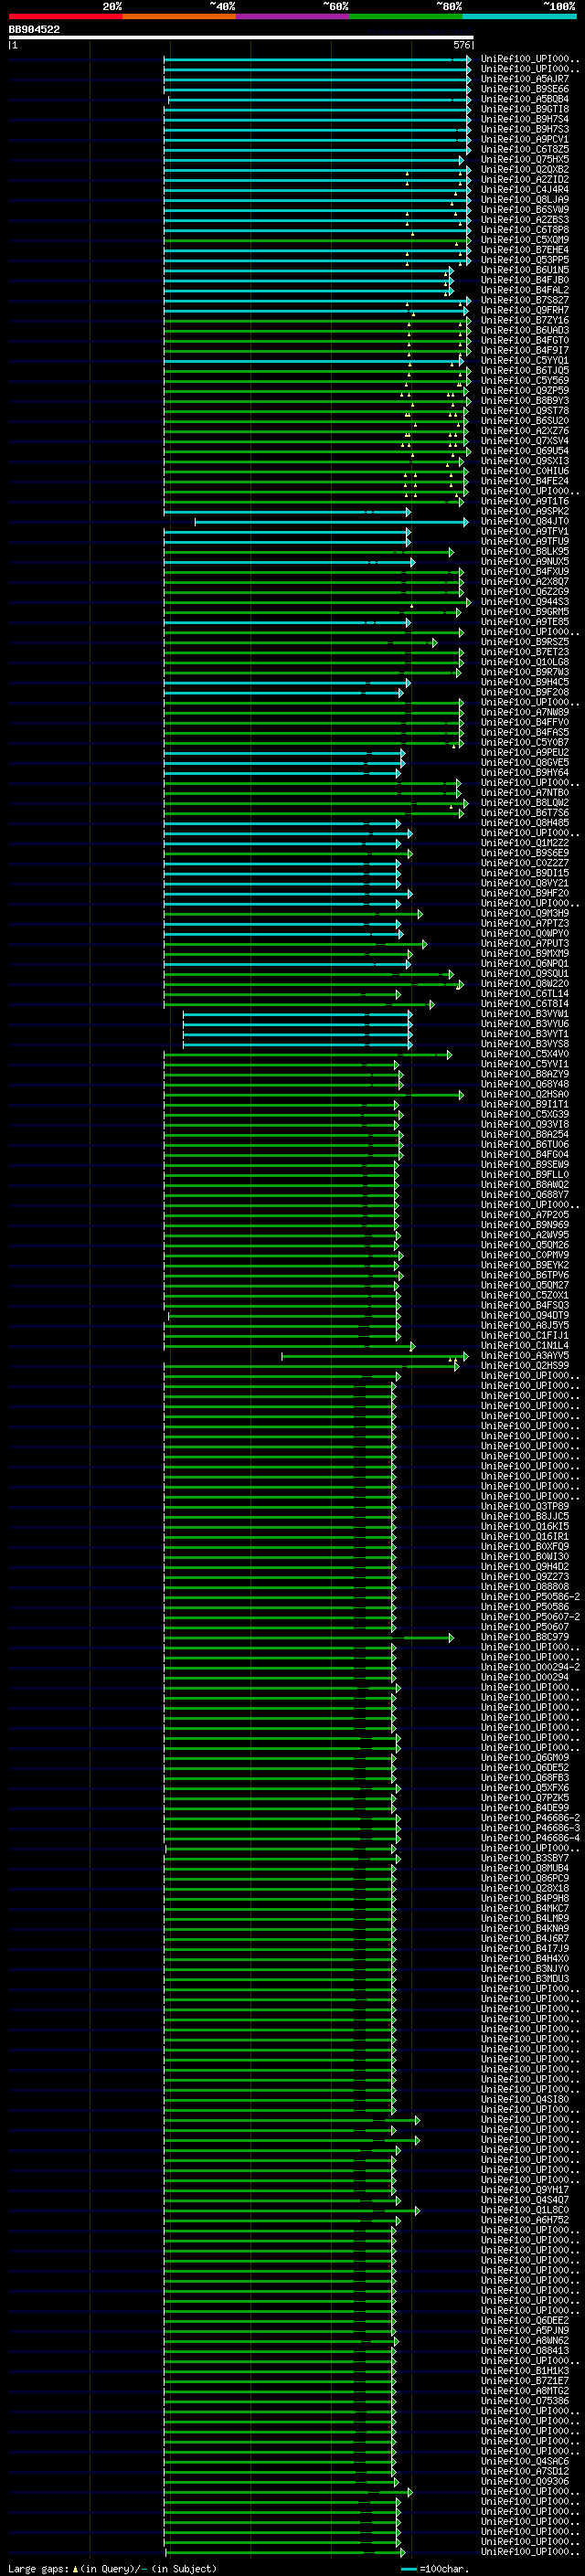Select hit UniRef100_C0HIU6
Viewport: 585px width, 2576px height.
point(525,471)
